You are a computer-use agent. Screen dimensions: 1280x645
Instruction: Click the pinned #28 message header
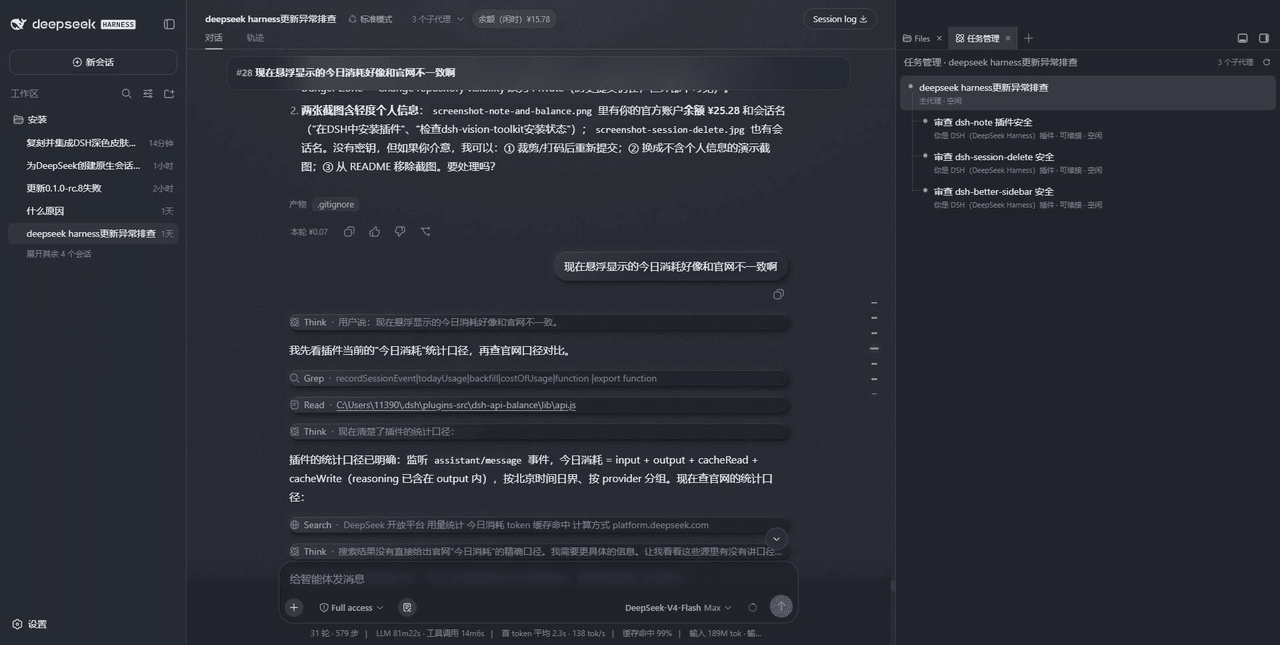tap(538, 72)
